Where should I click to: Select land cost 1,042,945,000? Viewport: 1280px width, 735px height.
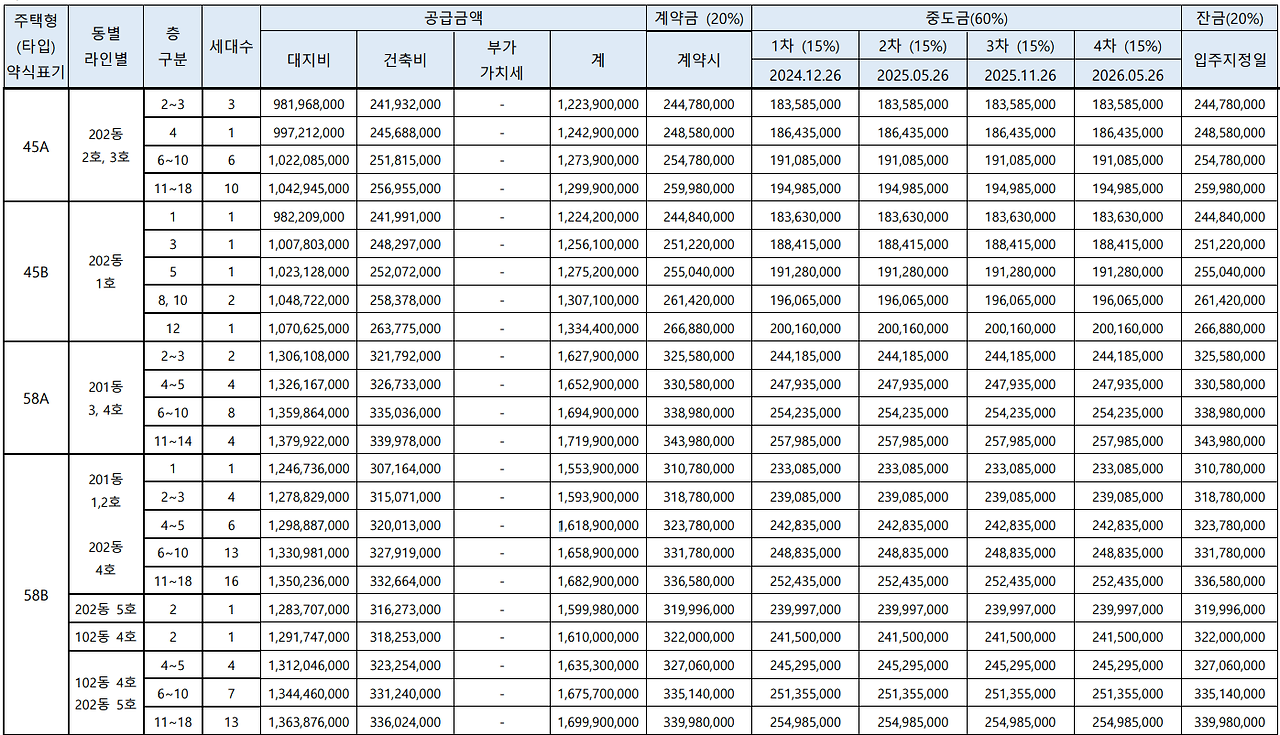coord(309,188)
